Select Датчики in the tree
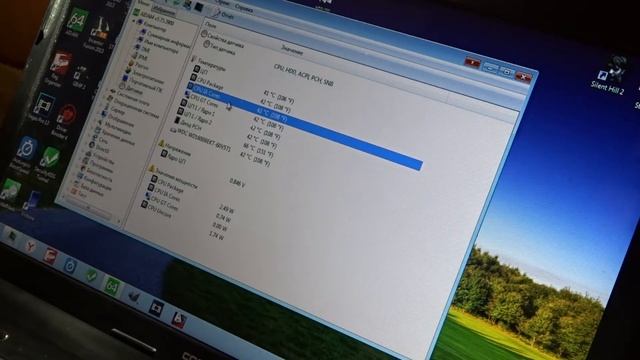640x360 pixels. coord(131,89)
